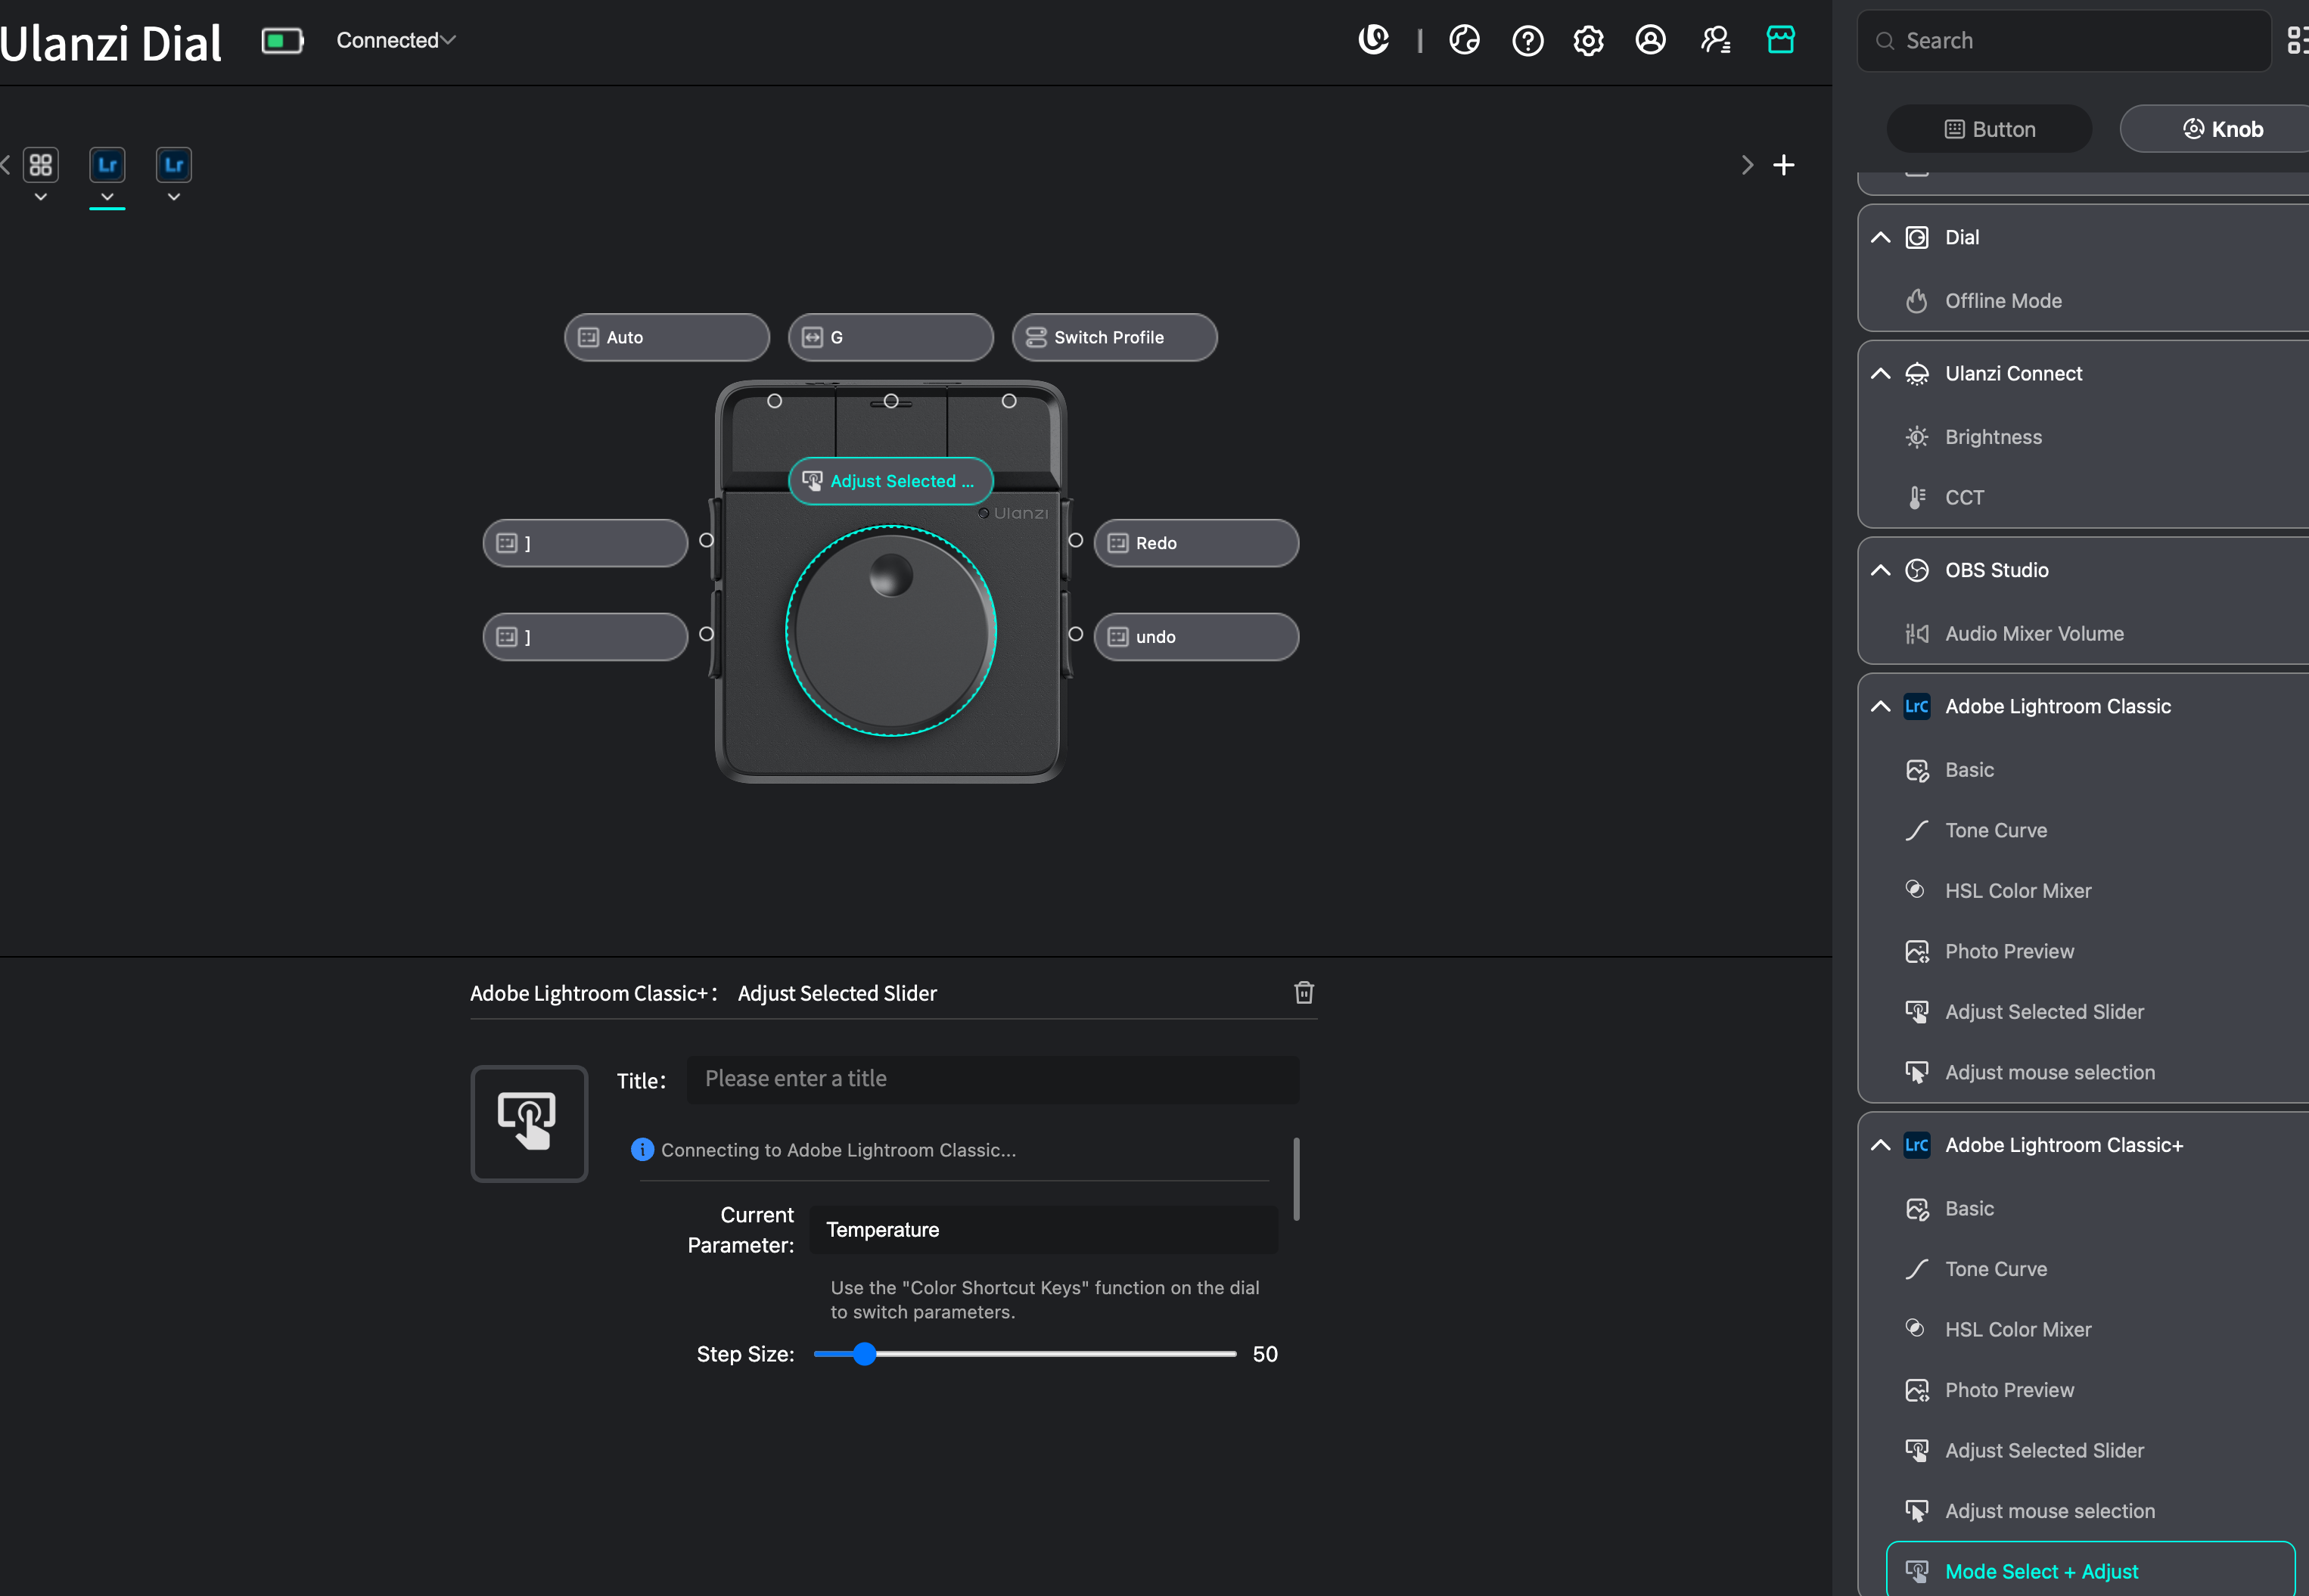The height and width of the screenshot is (1596, 2309).
Task: Collapse the Ulanzi Connect section
Action: [1880, 373]
